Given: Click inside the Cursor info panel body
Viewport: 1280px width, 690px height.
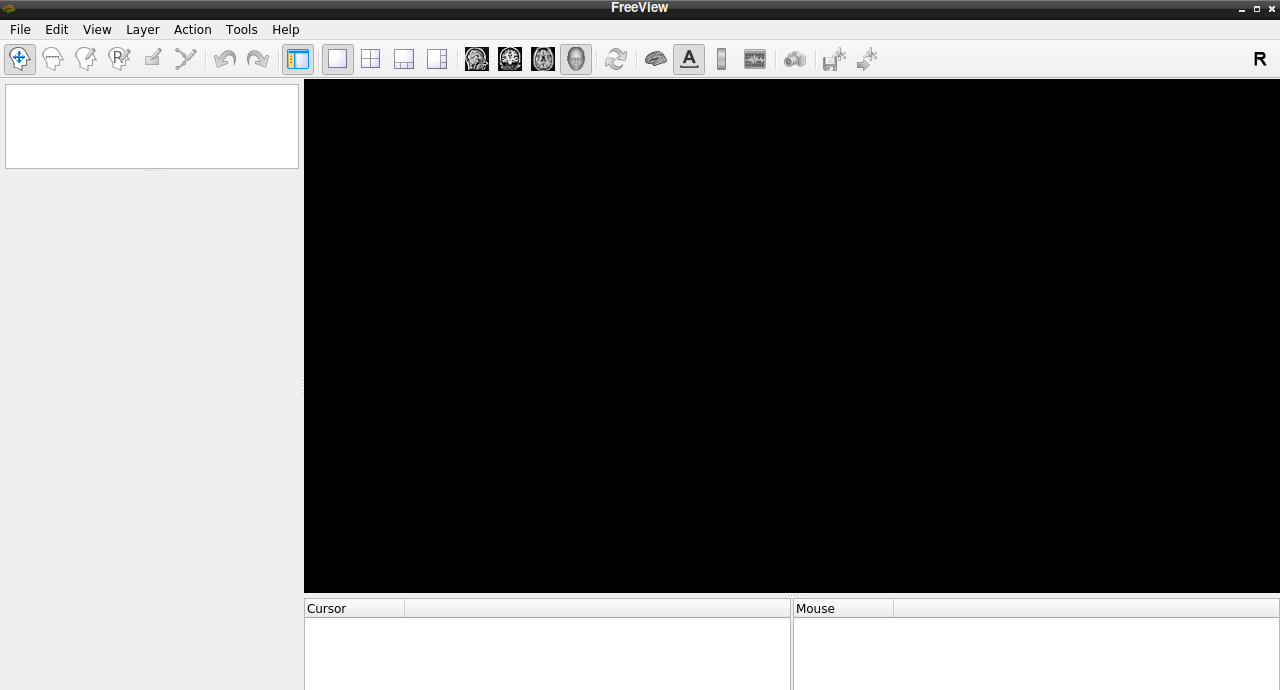Looking at the screenshot, I should pos(547,653).
